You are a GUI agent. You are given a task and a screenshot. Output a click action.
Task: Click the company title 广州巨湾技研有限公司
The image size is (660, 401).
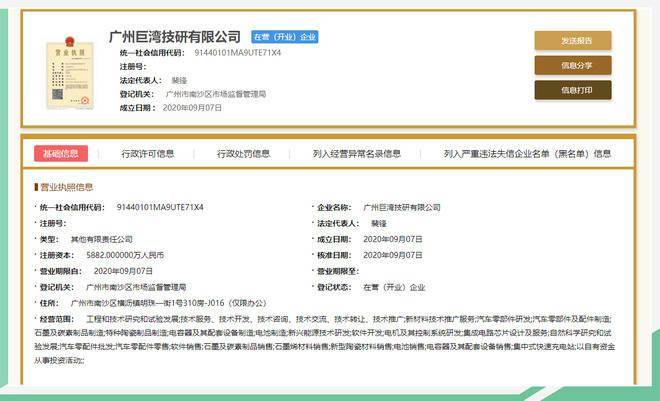pos(175,37)
